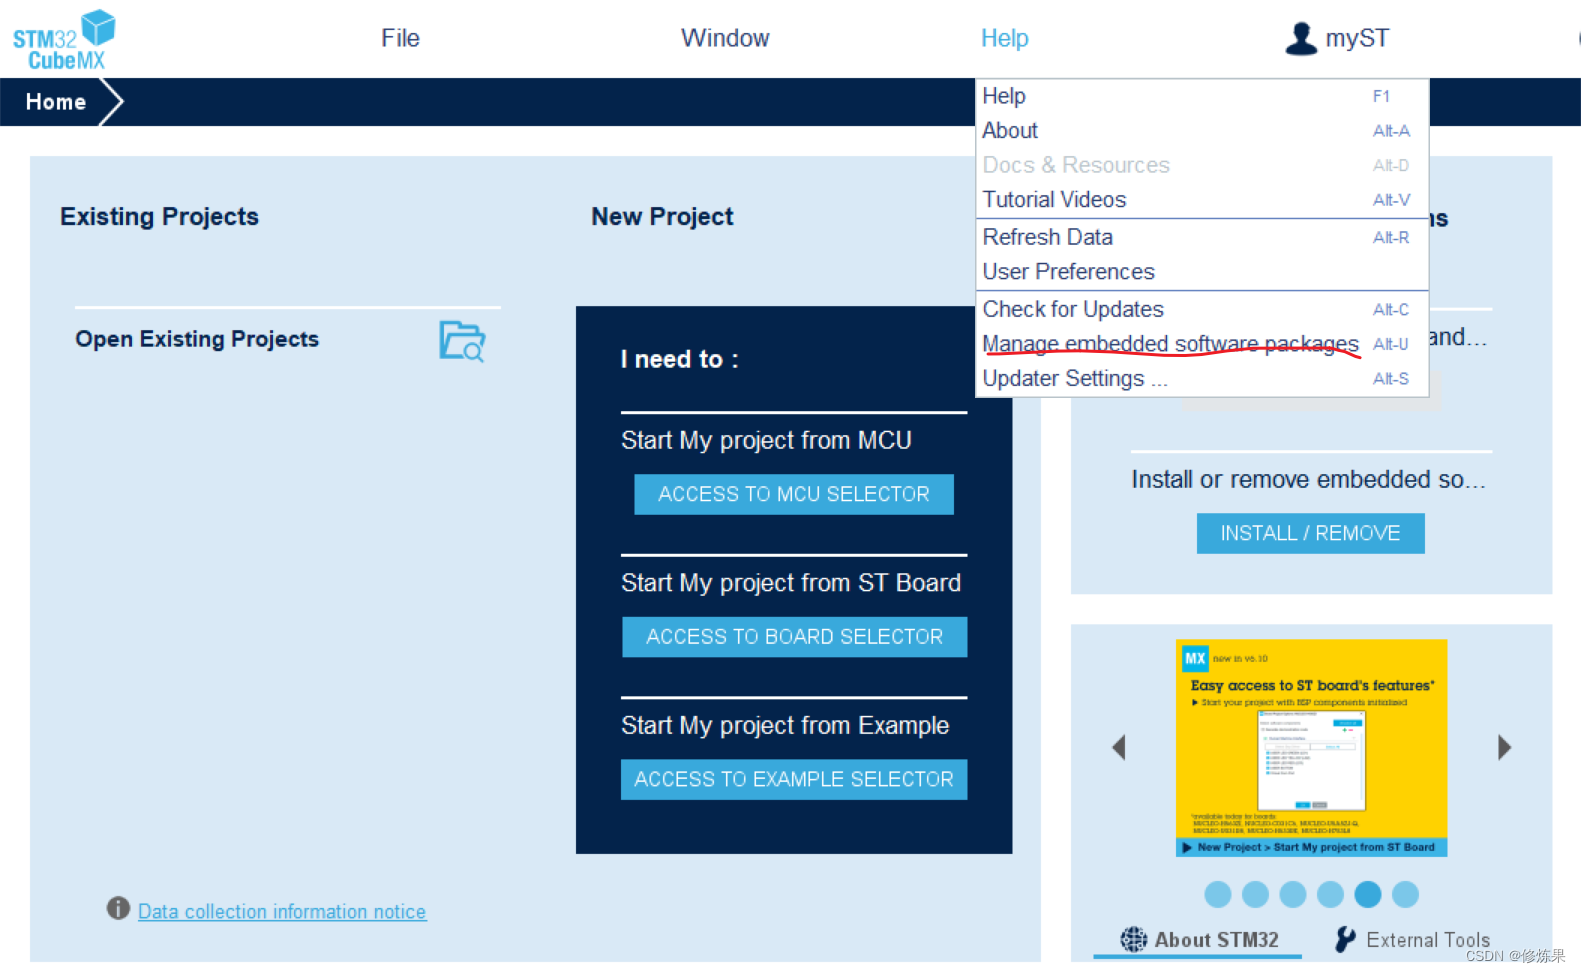
Task: Open User Preferences menu item
Action: tap(1202, 272)
